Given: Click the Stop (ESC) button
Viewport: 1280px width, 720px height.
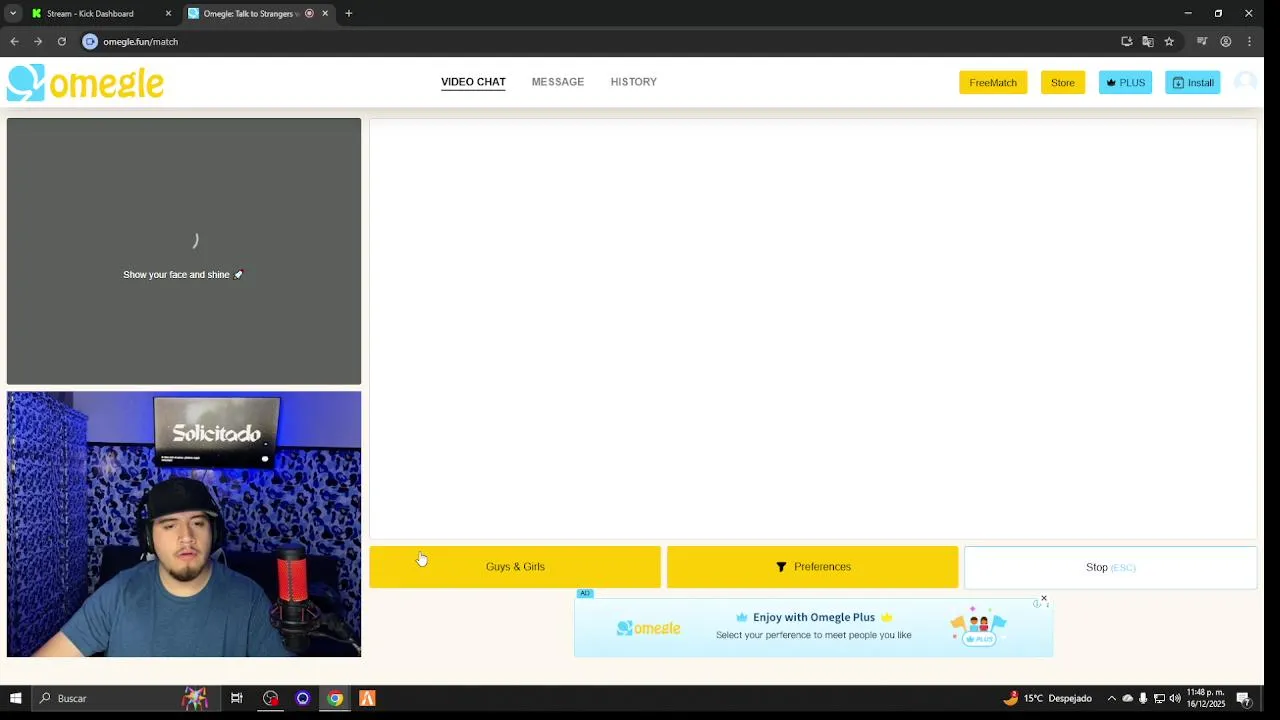Looking at the screenshot, I should coord(1110,567).
